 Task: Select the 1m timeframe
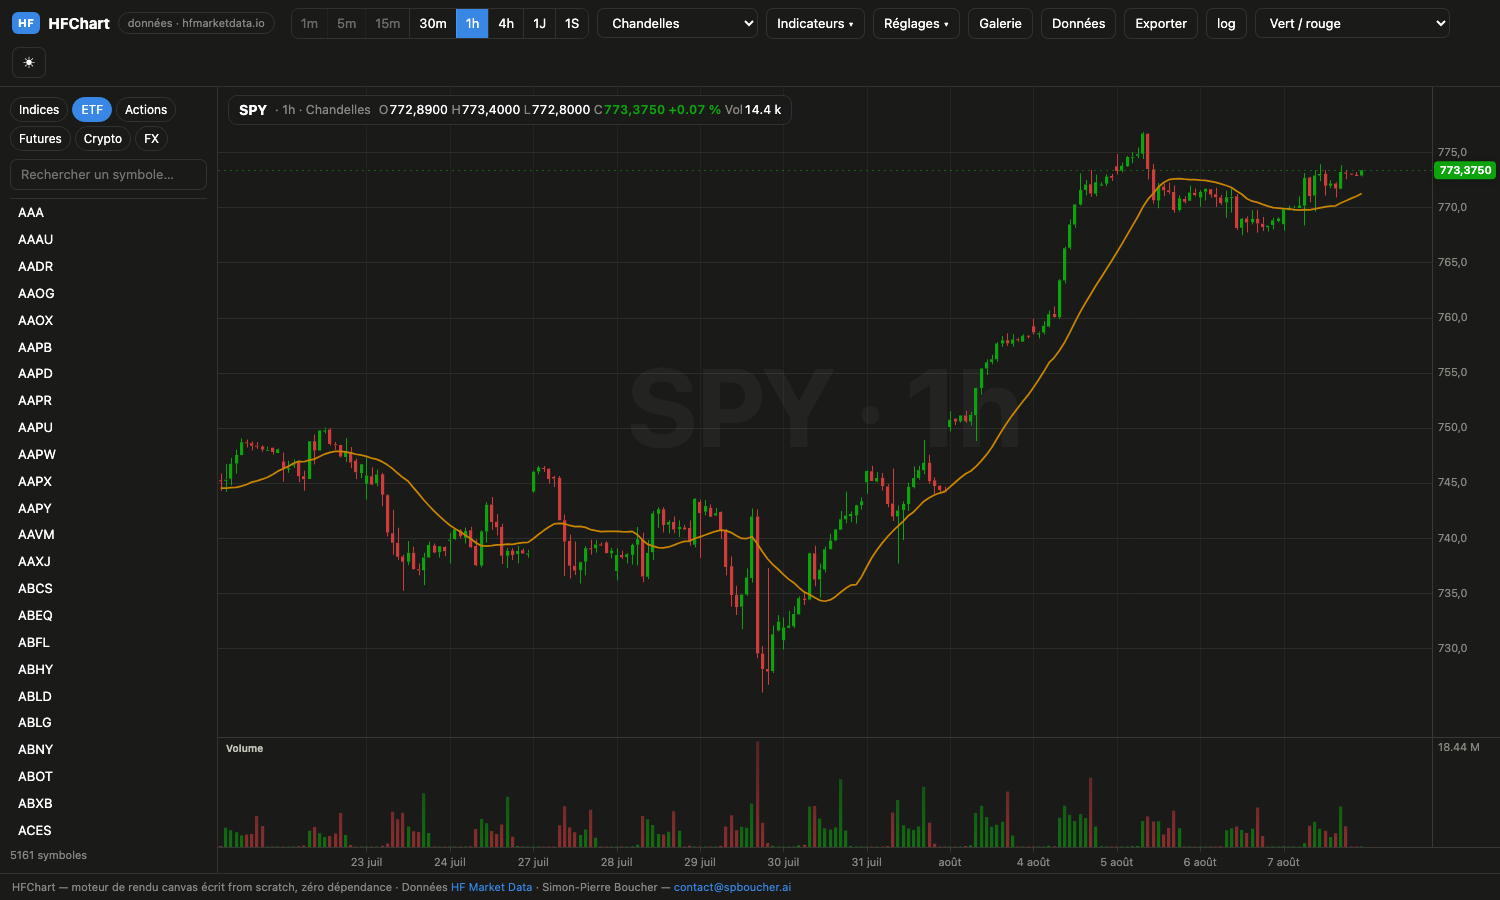pyautogui.click(x=309, y=23)
